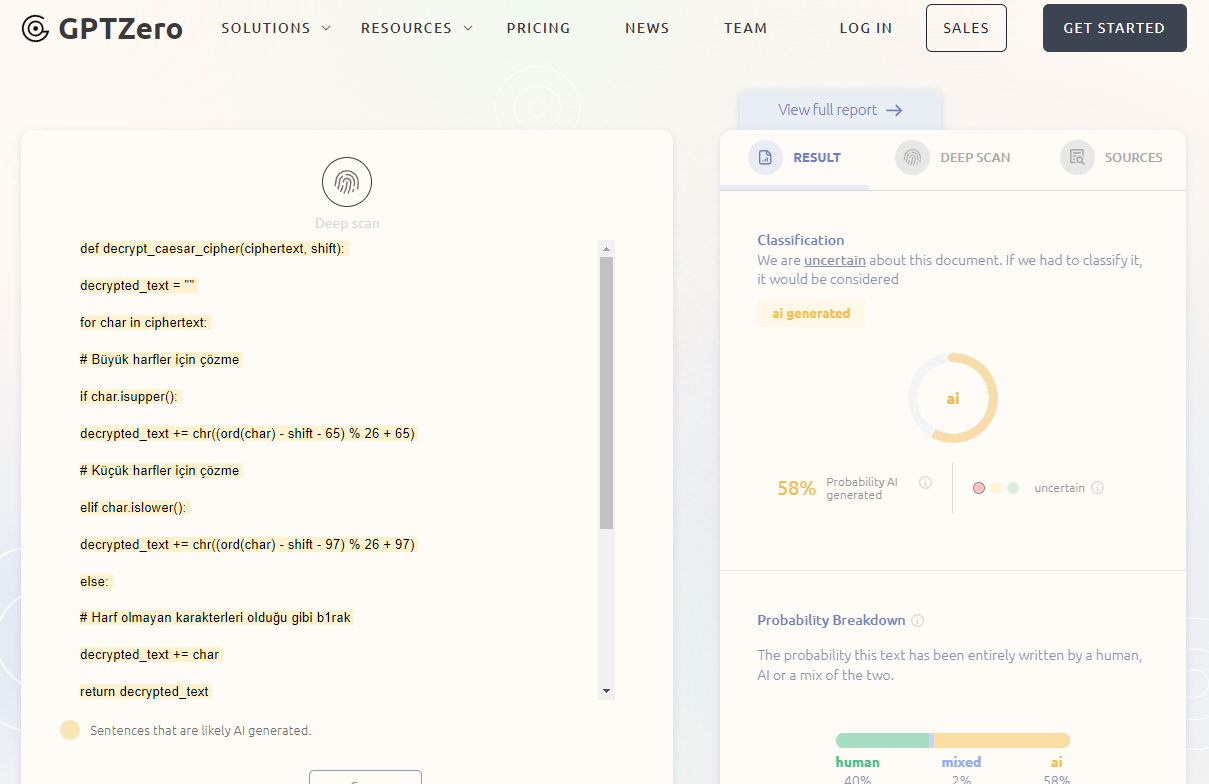
Task: Click the yellow ai segment of breakdown bar
Action: pyautogui.click(x=1002, y=740)
